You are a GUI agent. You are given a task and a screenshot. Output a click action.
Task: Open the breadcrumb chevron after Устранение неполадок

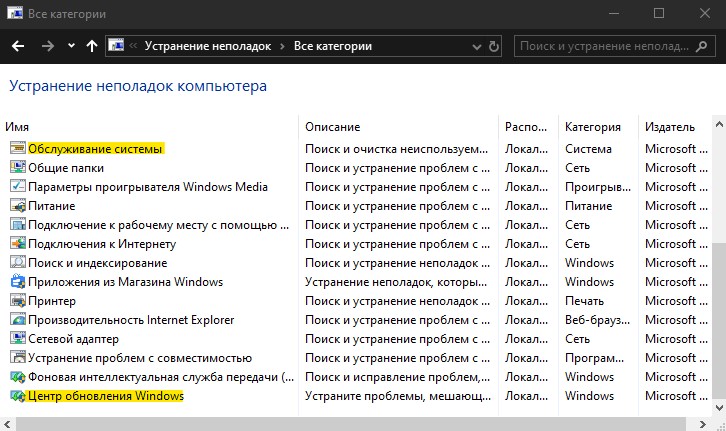point(282,46)
